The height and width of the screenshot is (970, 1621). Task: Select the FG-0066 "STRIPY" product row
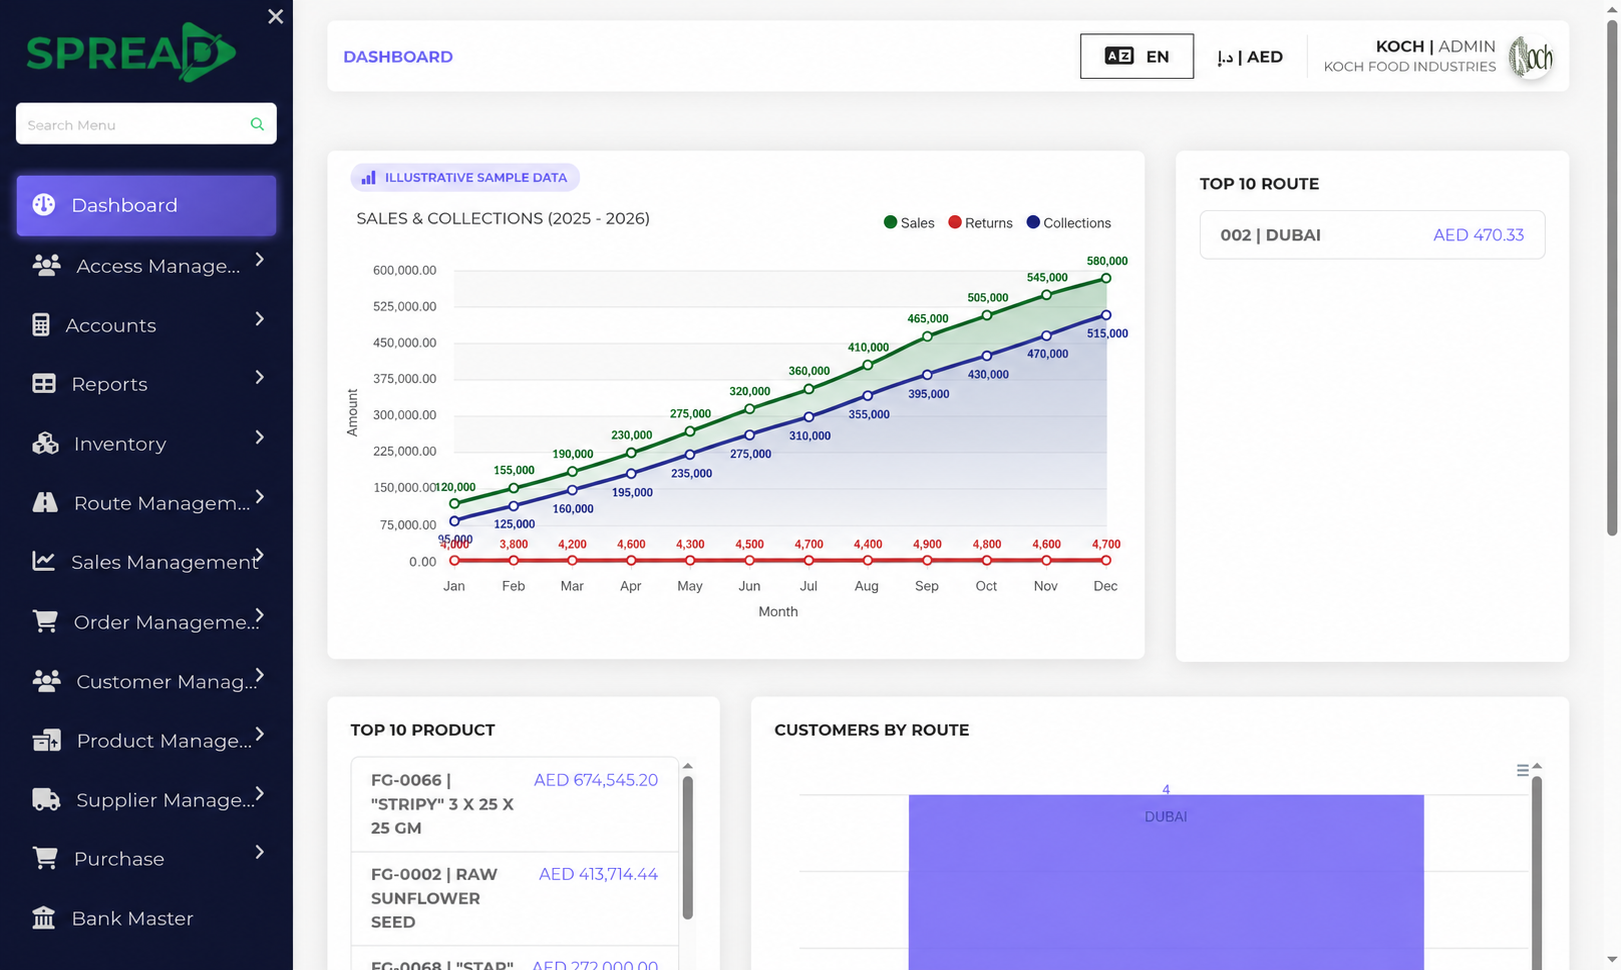tap(515, 804)
